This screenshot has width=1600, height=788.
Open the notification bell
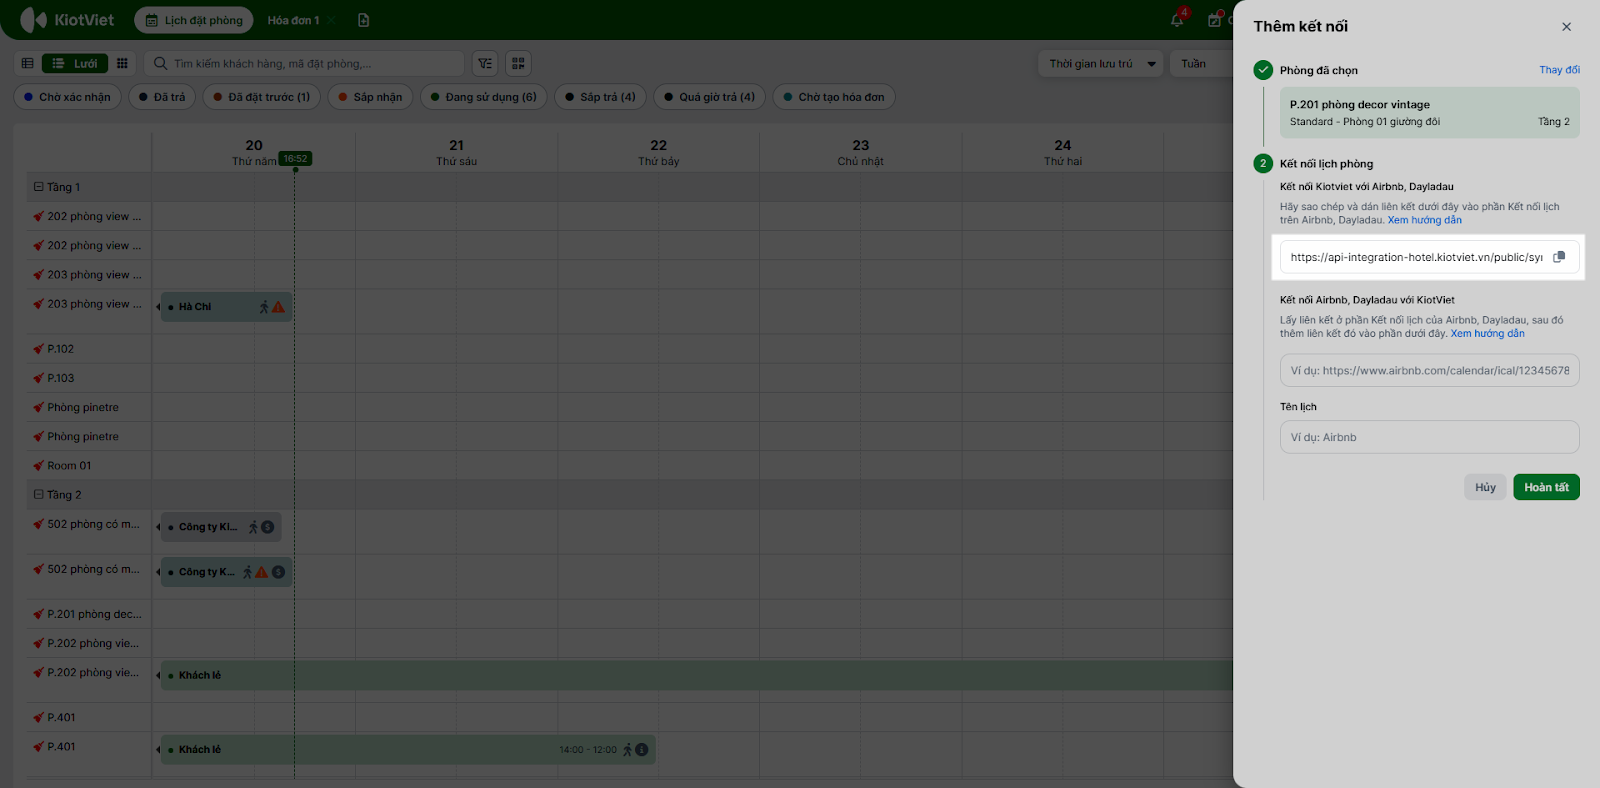point(1178,20)
